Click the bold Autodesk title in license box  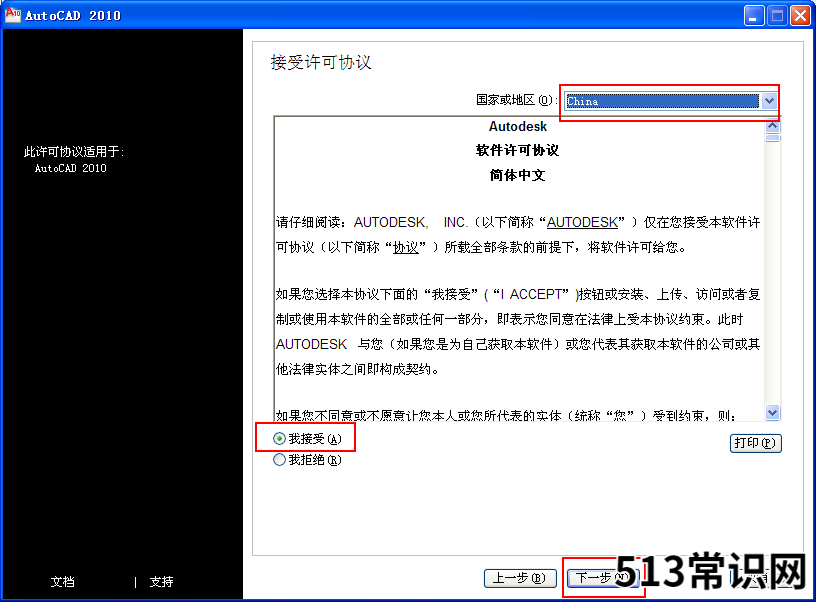tap(518, 126)
